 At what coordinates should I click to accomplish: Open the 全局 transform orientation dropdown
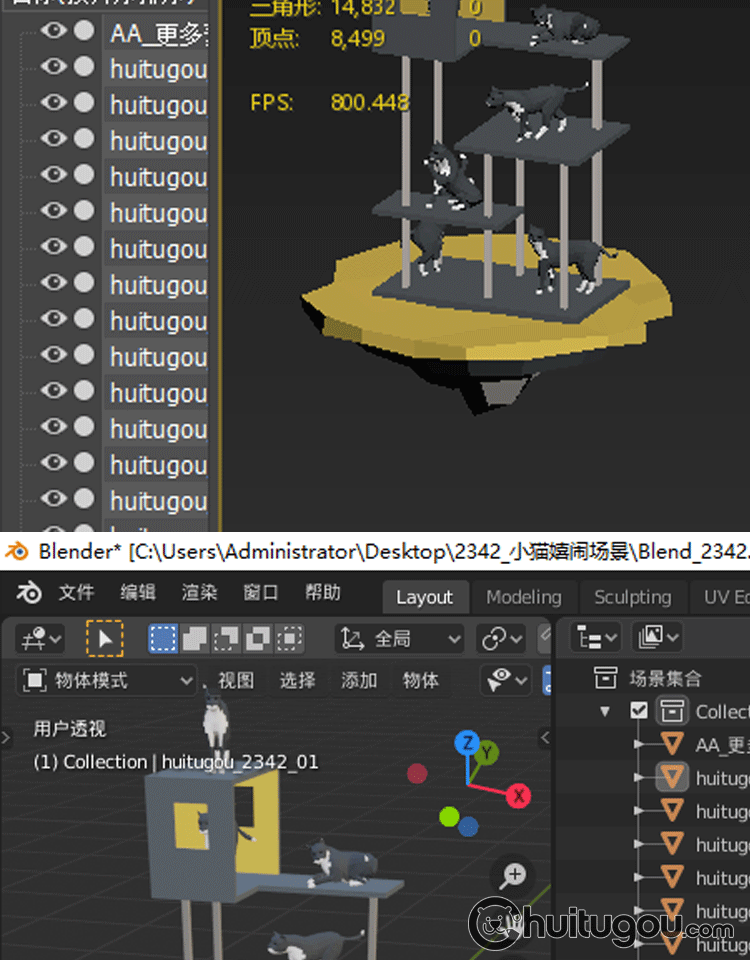(x=400, y=638)
